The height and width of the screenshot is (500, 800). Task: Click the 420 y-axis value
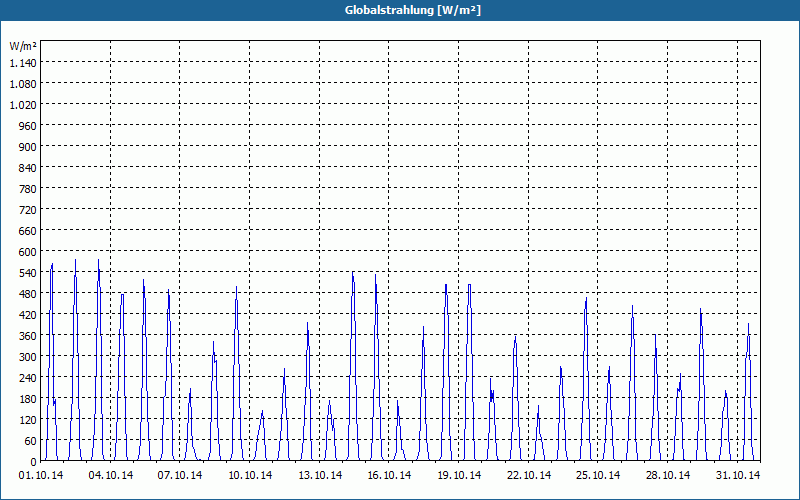point(28,315)
